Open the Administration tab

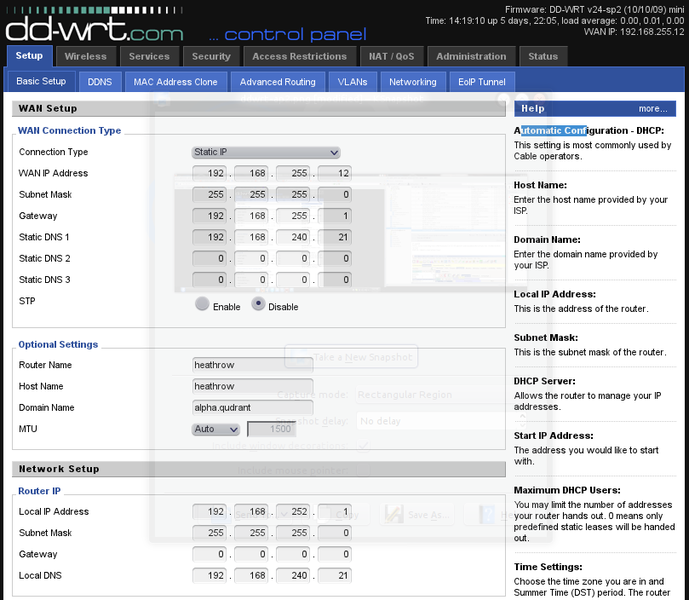click(471, 56)
